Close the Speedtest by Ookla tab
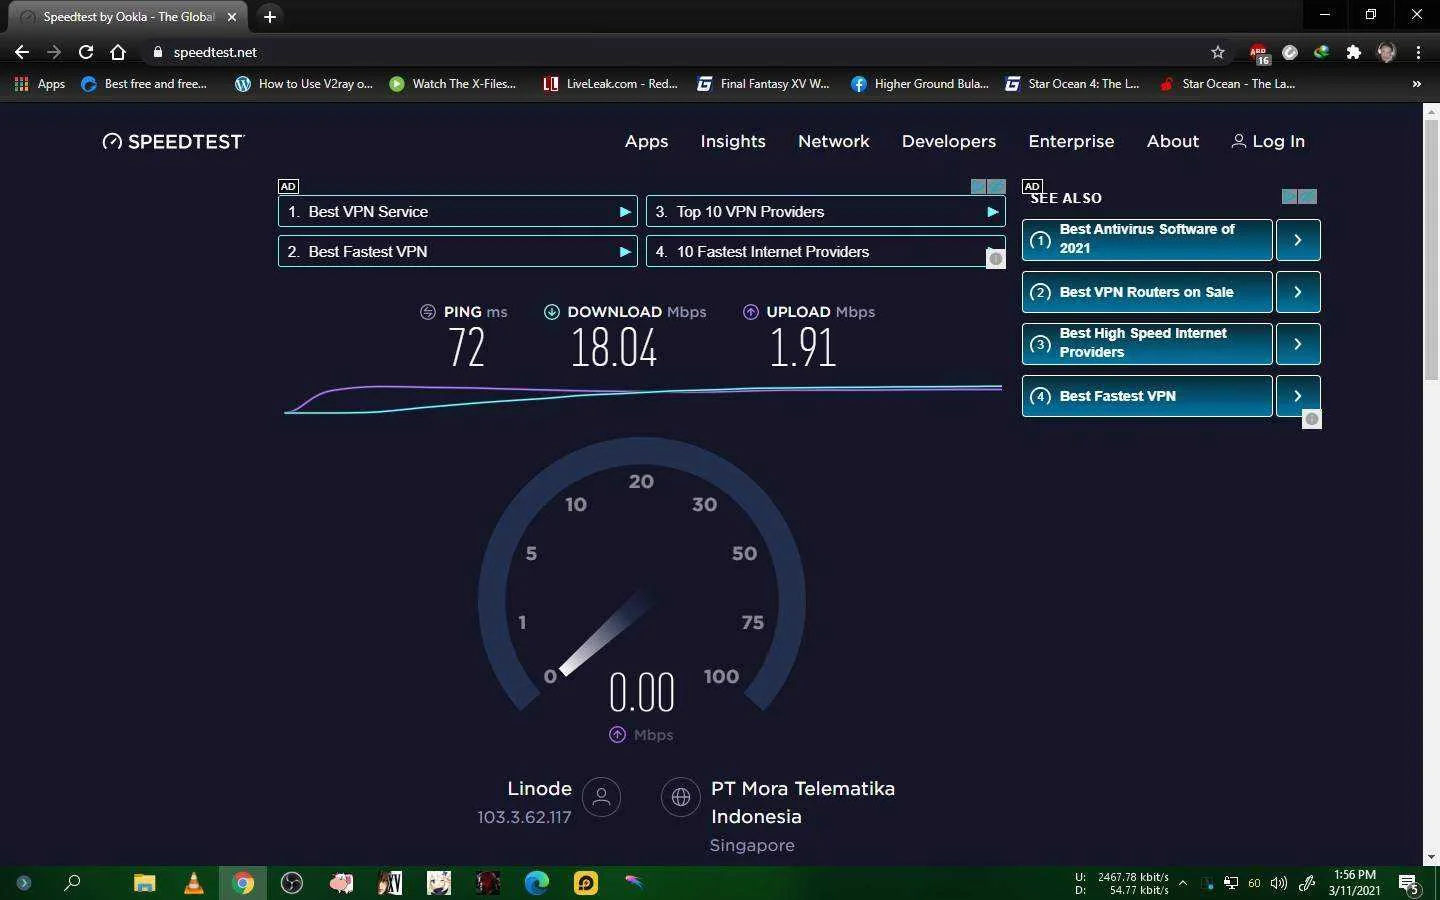Image resolution: width=1440 pixels, height=900 pixels. click(x=232, y=17)
